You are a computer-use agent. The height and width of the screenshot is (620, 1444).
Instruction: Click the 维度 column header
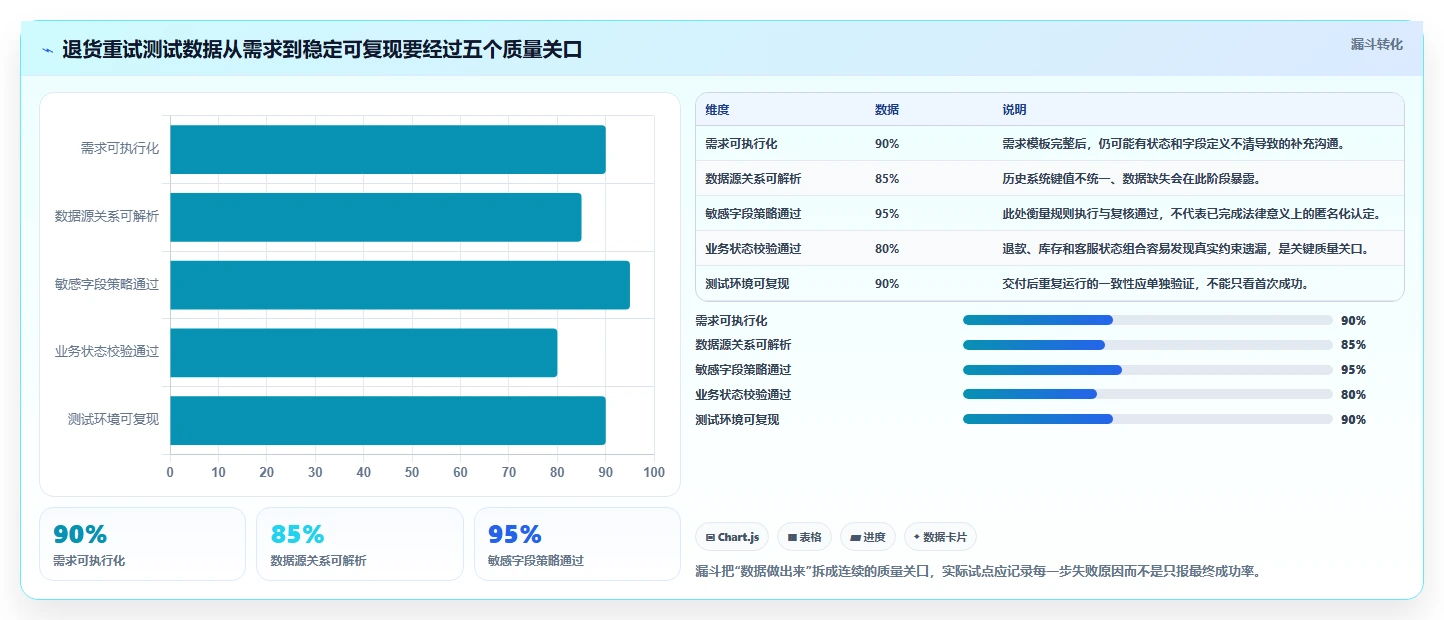click(717, 110)
